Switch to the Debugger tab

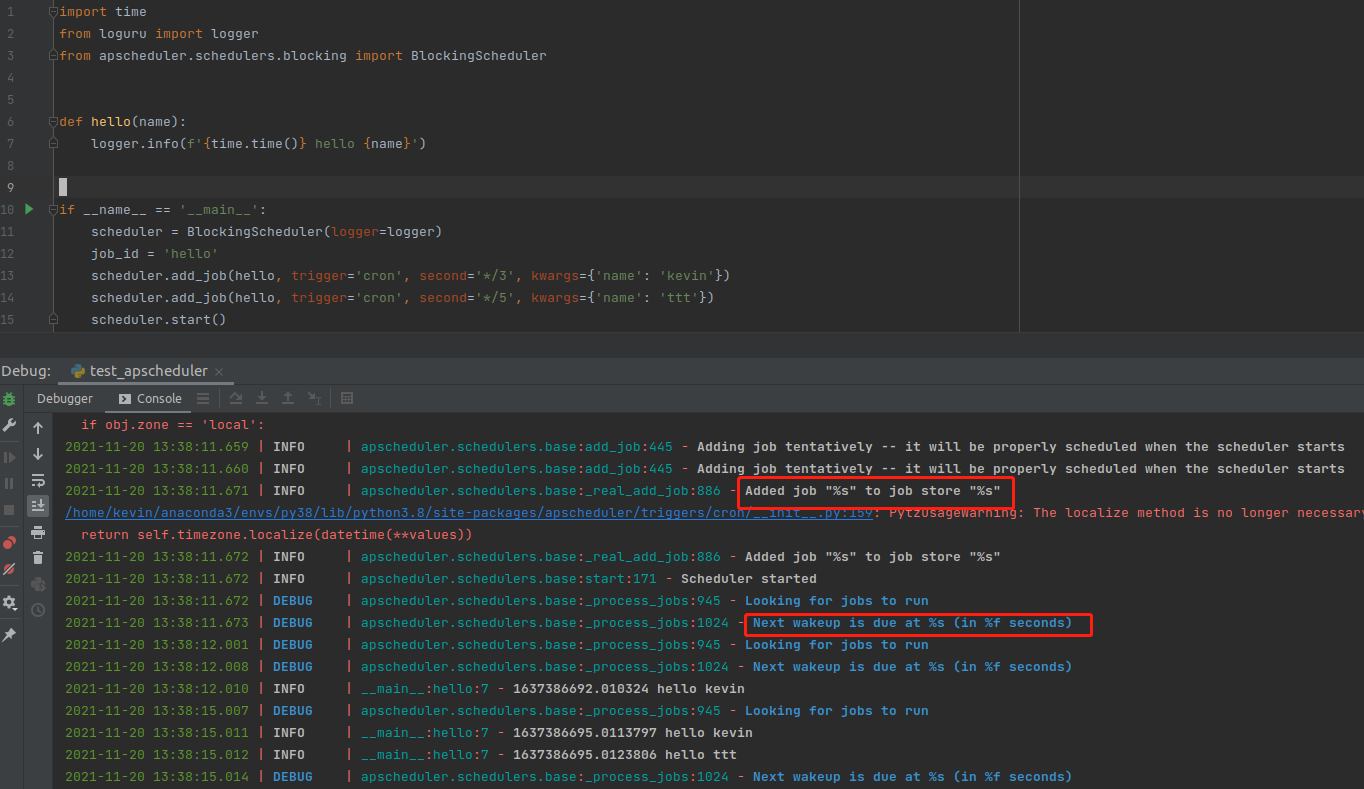pyautogui.click(x=65, y=398)
